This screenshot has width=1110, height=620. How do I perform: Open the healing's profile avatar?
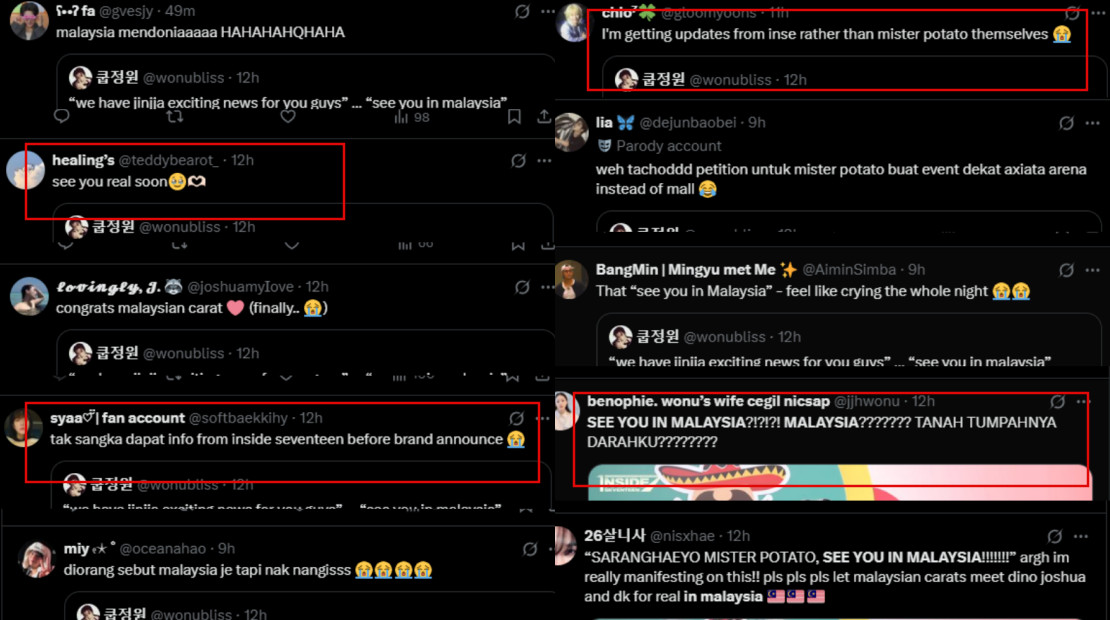coord(25,170)
